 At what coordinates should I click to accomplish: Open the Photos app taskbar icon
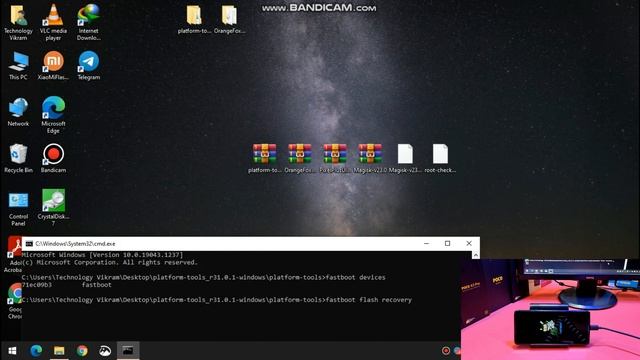(105, 351)
